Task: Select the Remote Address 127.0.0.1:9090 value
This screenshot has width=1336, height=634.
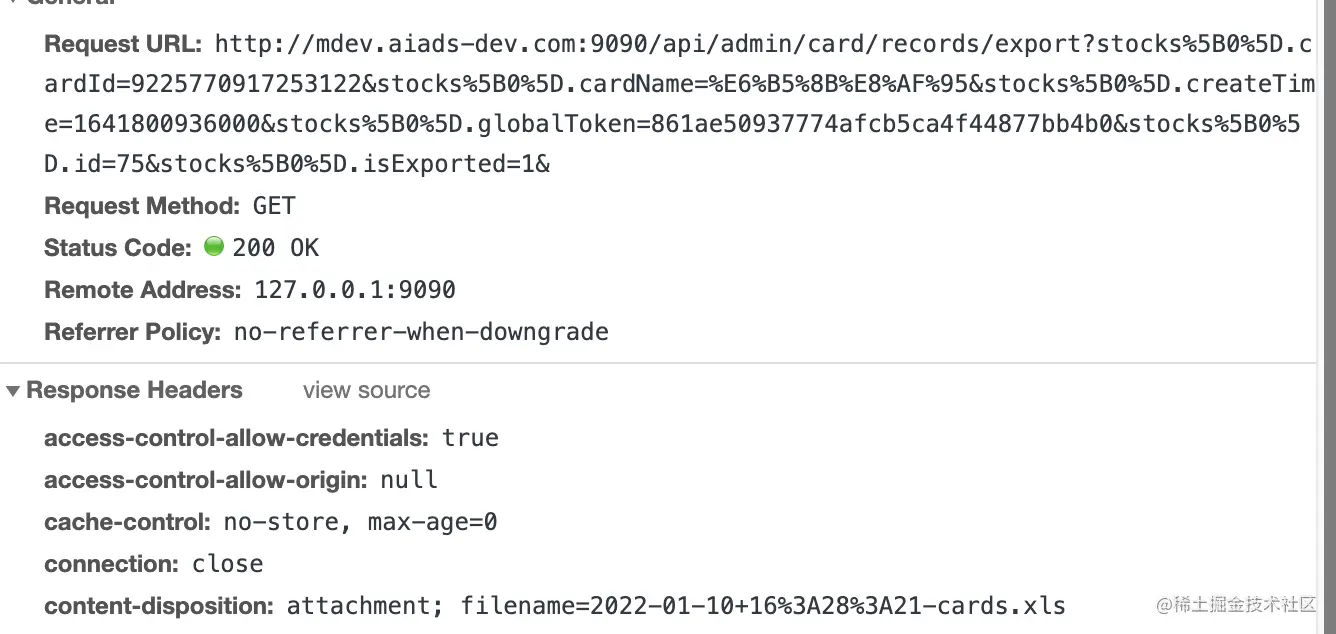Action: 355,290
